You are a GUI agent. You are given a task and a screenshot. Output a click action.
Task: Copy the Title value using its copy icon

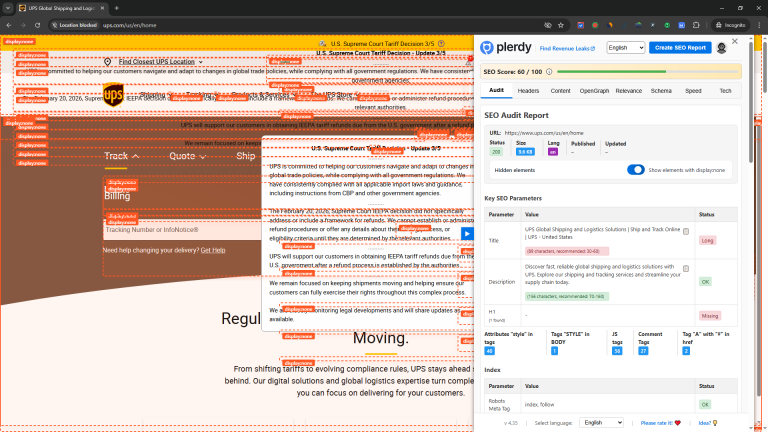pyautogui.click(x=686, y=231)
